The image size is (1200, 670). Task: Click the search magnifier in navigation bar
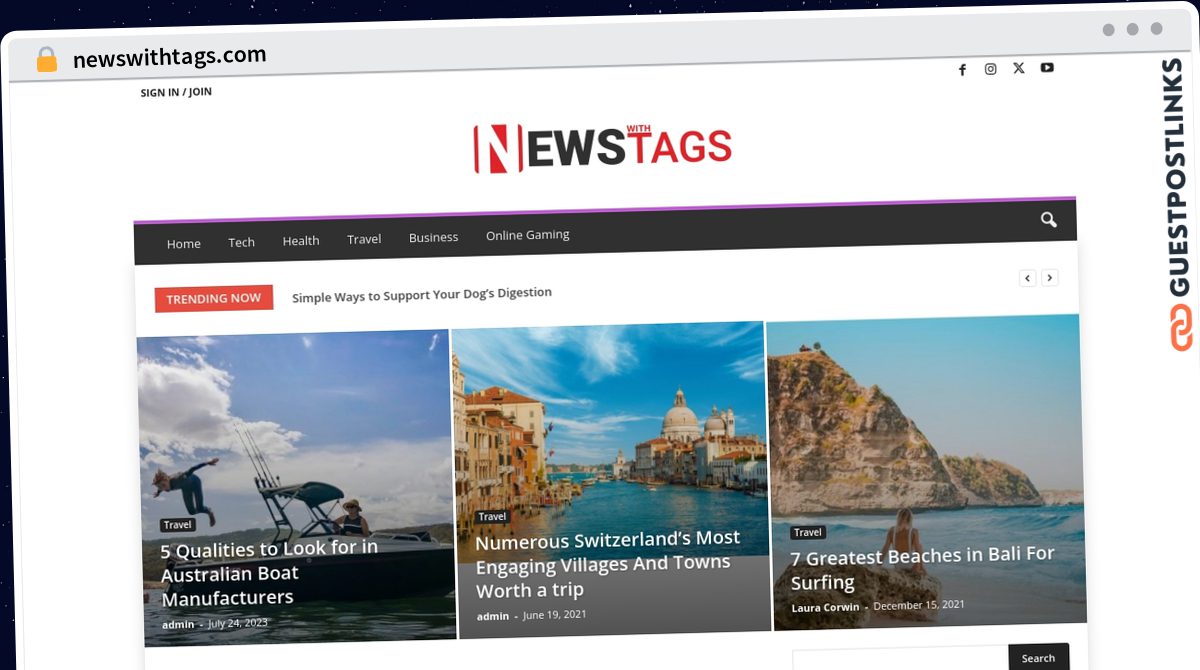(1048, 220)
